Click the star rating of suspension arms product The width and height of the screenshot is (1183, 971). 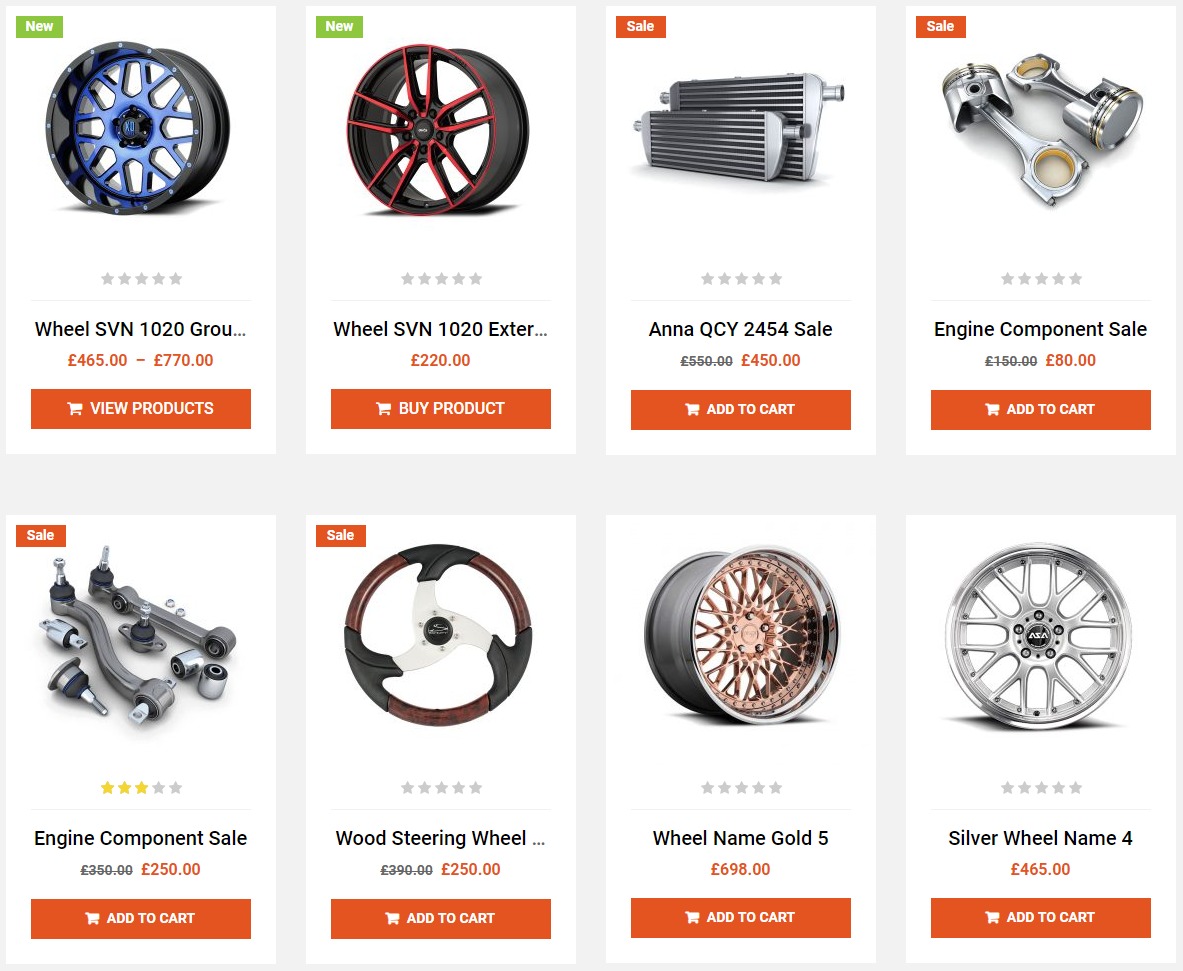[x=141, y=788]
